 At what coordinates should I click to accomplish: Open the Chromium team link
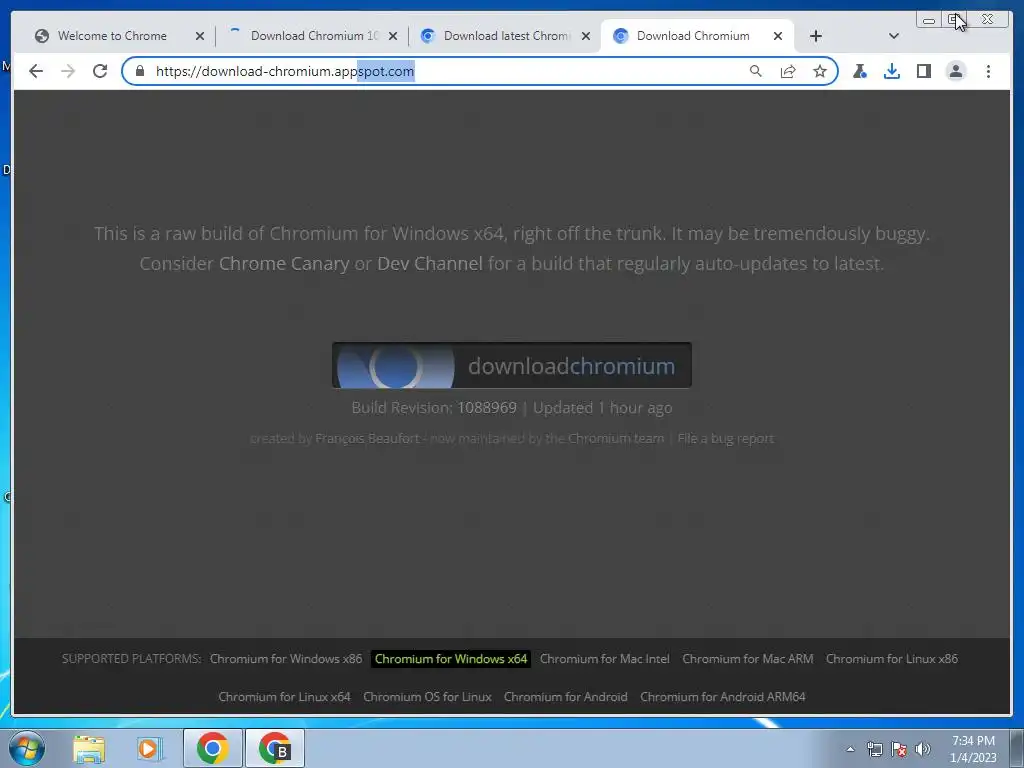[616, 438]
